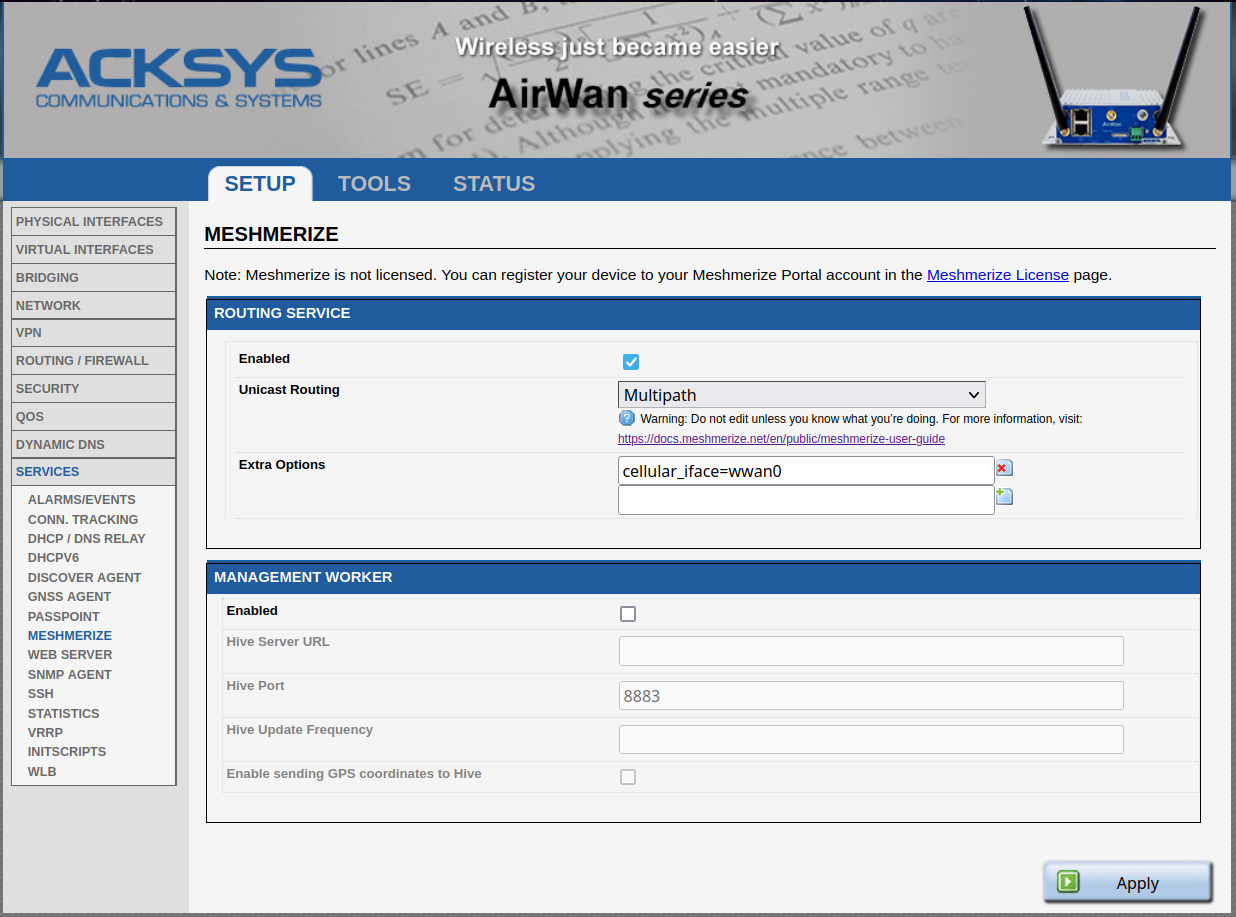Open the Unicast Routing dropdown
This screenshot has height=917, width=1236.
pyautogui.click(x=801, y=395)
